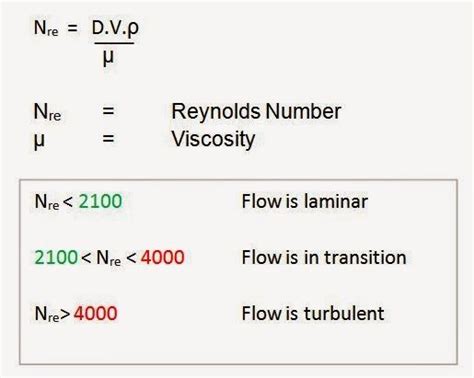The image size is (474, 378).
Task: Click the Nre in the middle of the transition inequality
Action: click(x=109, y=258)
